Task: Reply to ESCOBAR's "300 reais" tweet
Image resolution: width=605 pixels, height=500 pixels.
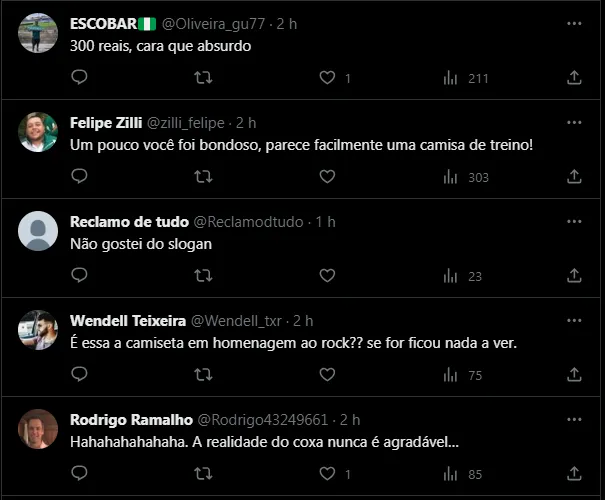Action: coord(79,77)
